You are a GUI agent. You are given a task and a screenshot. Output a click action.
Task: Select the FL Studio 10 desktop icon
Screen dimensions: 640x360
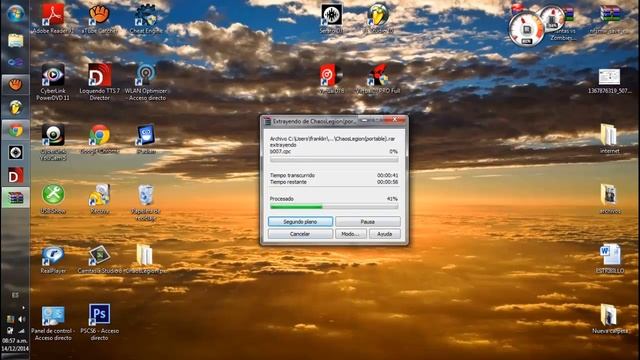(x=378, y=19)
